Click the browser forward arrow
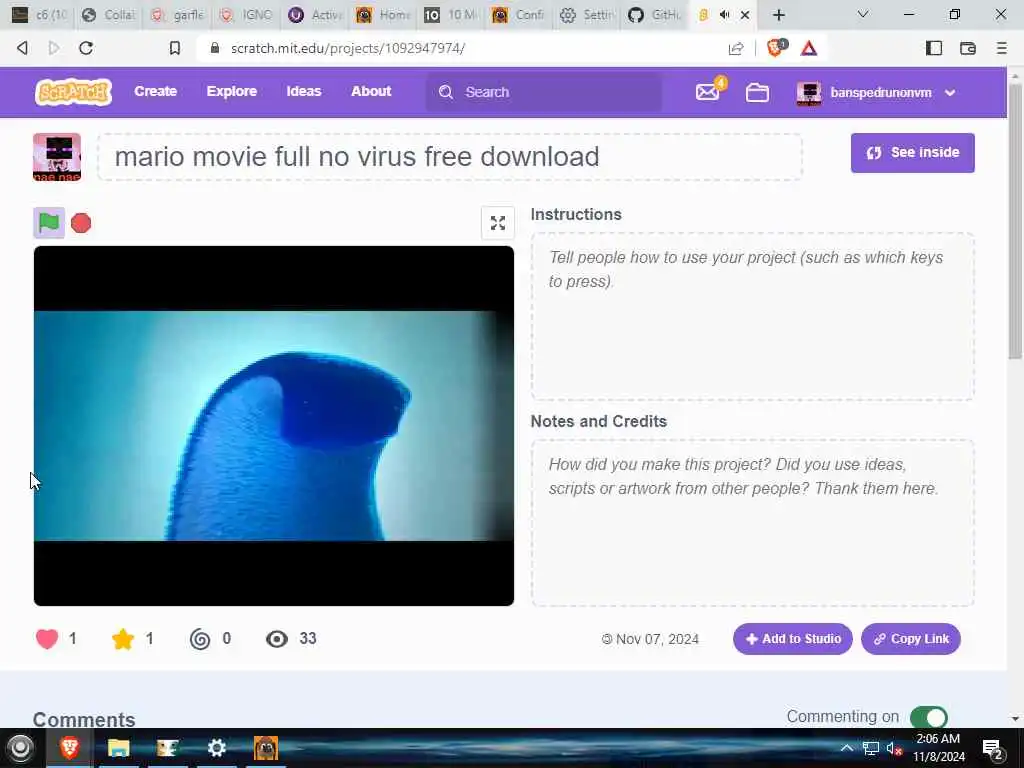This screenshot has height=768, width=1024. tap(54, 48)
